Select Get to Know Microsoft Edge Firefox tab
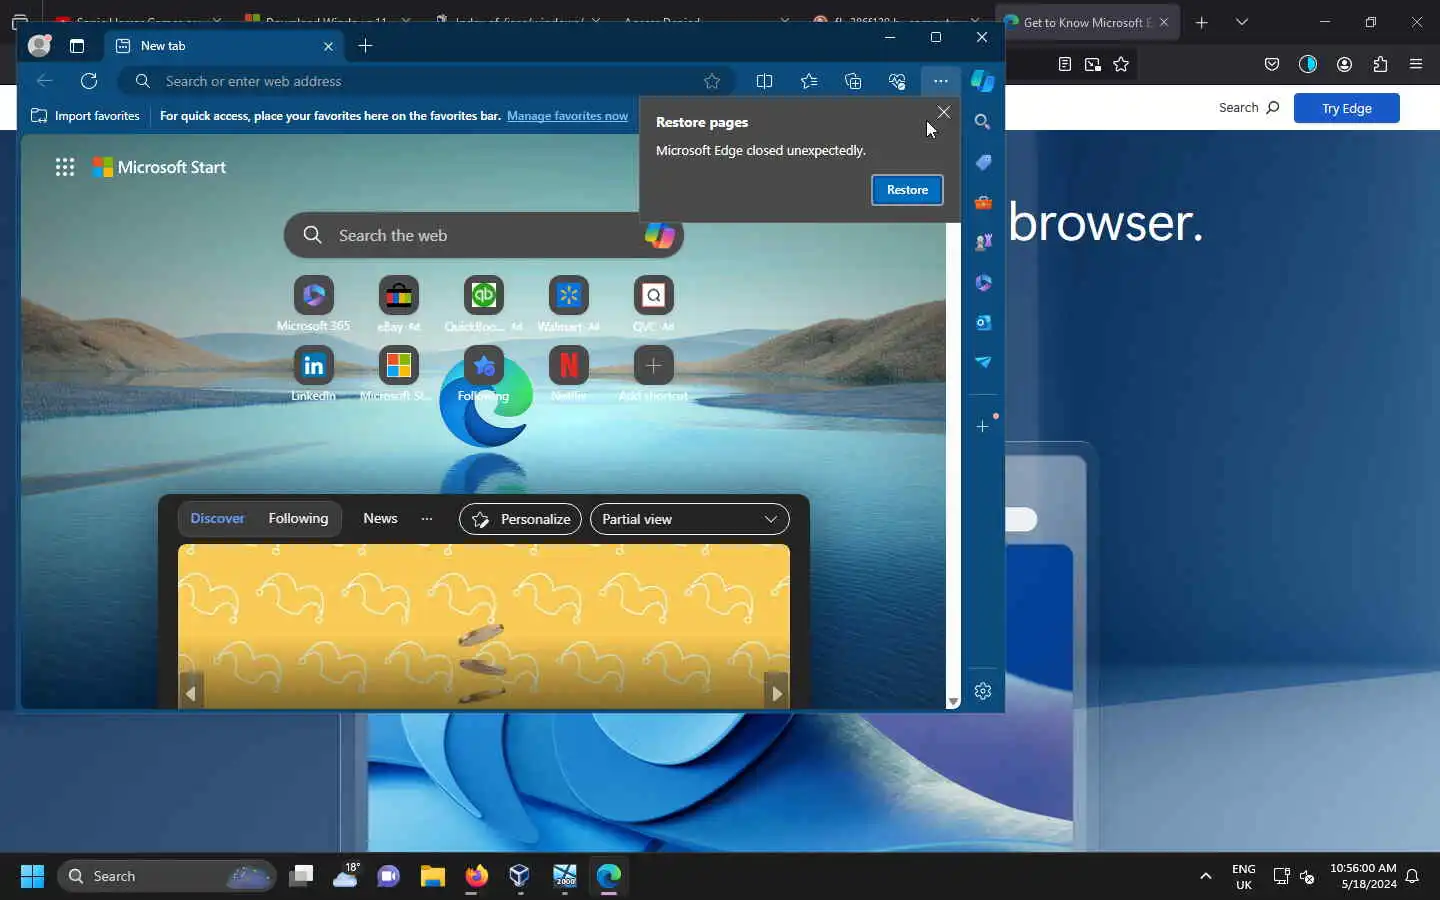Screen dimensions: 1440x900 point(1086,22)
